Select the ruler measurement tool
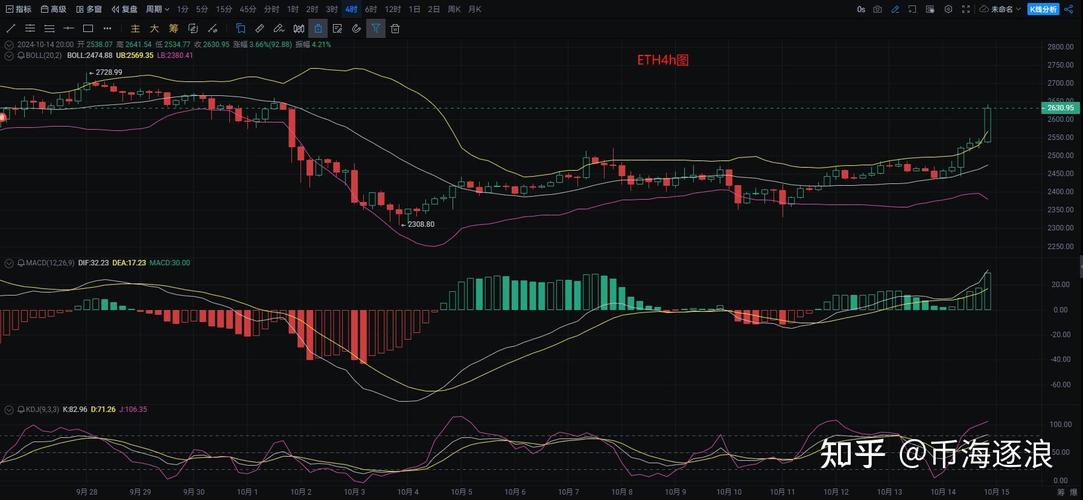Image resolution: width=1083 pixels, height=500 pixels. coord(260,29)
